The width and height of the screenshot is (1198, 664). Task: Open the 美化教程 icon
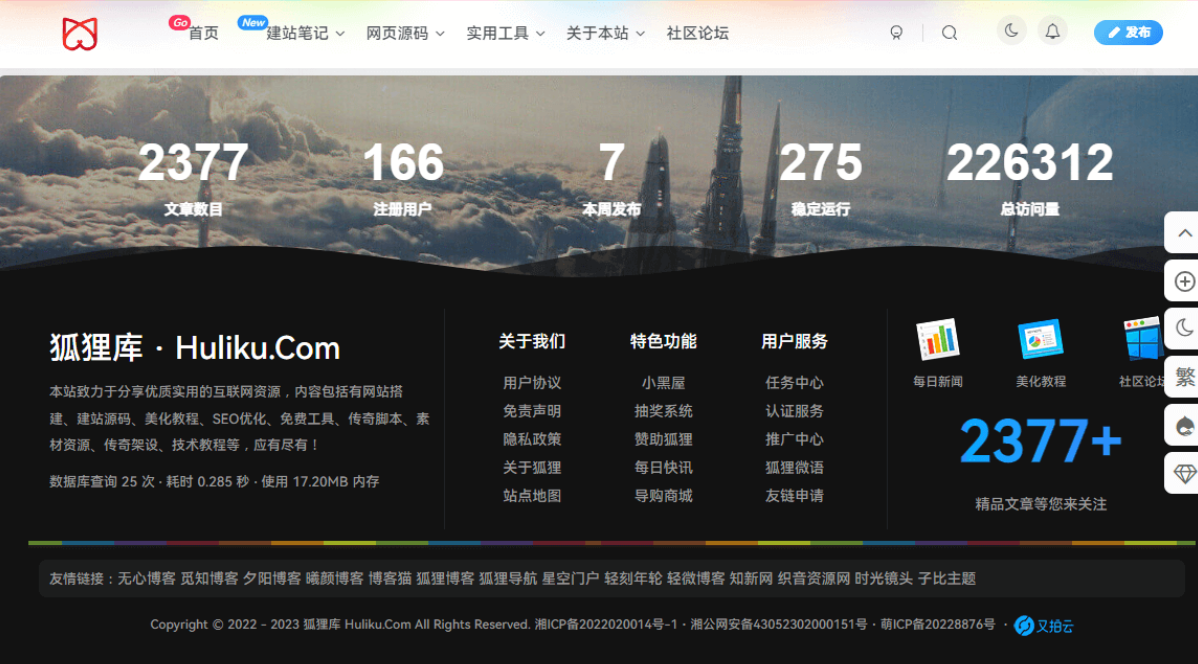1041,338
